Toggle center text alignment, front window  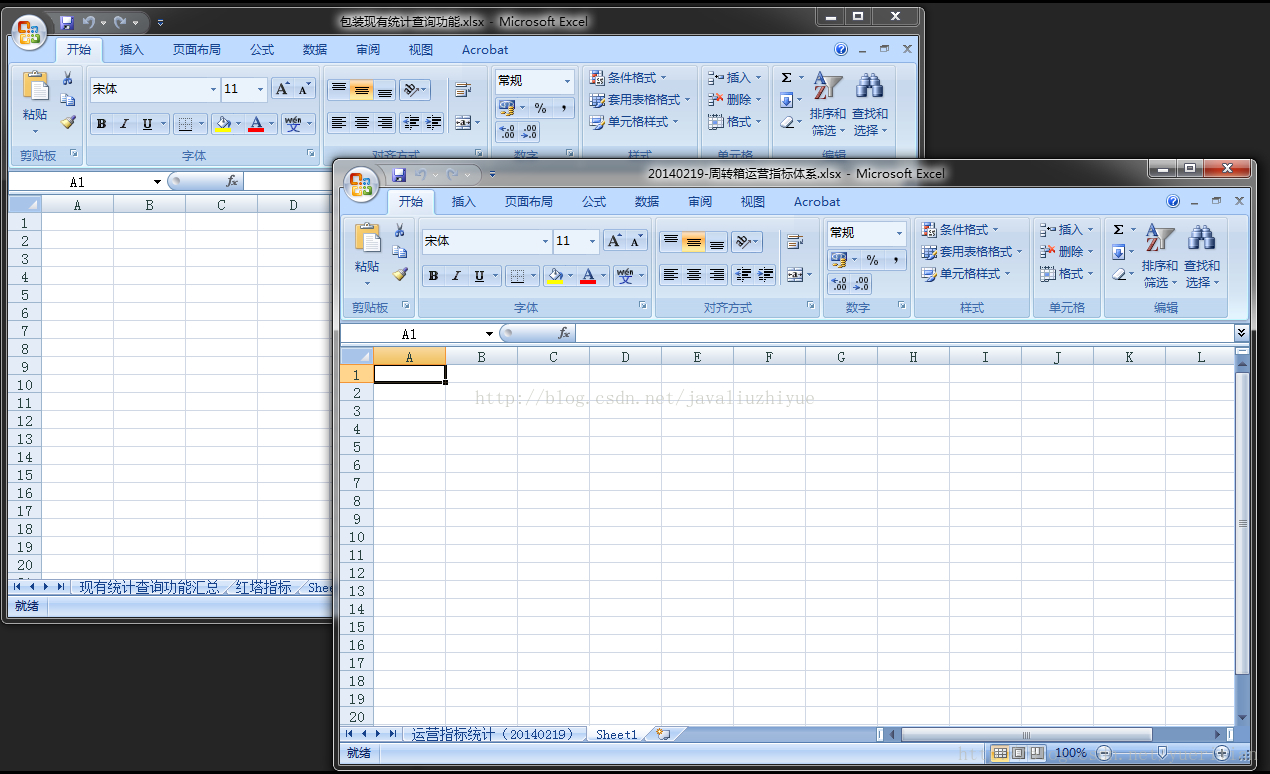coord(694,275)
